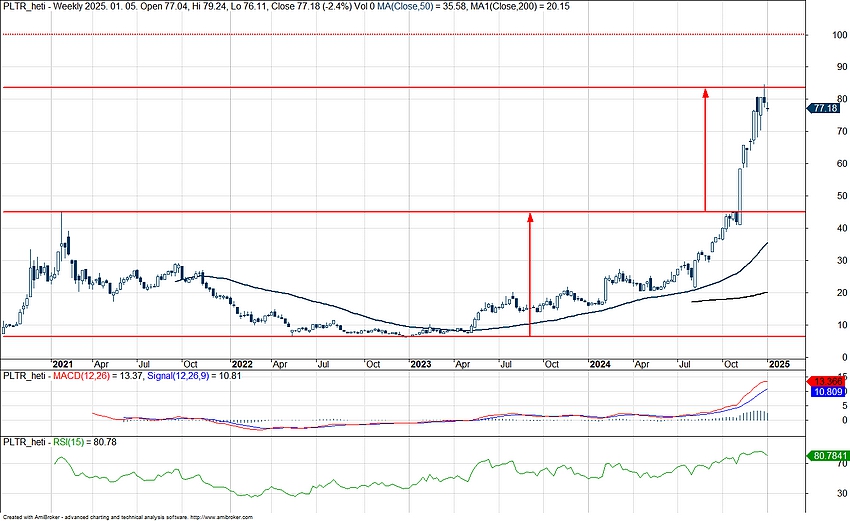
Task: Click the 50 price axis label
Action: [842, 196]
